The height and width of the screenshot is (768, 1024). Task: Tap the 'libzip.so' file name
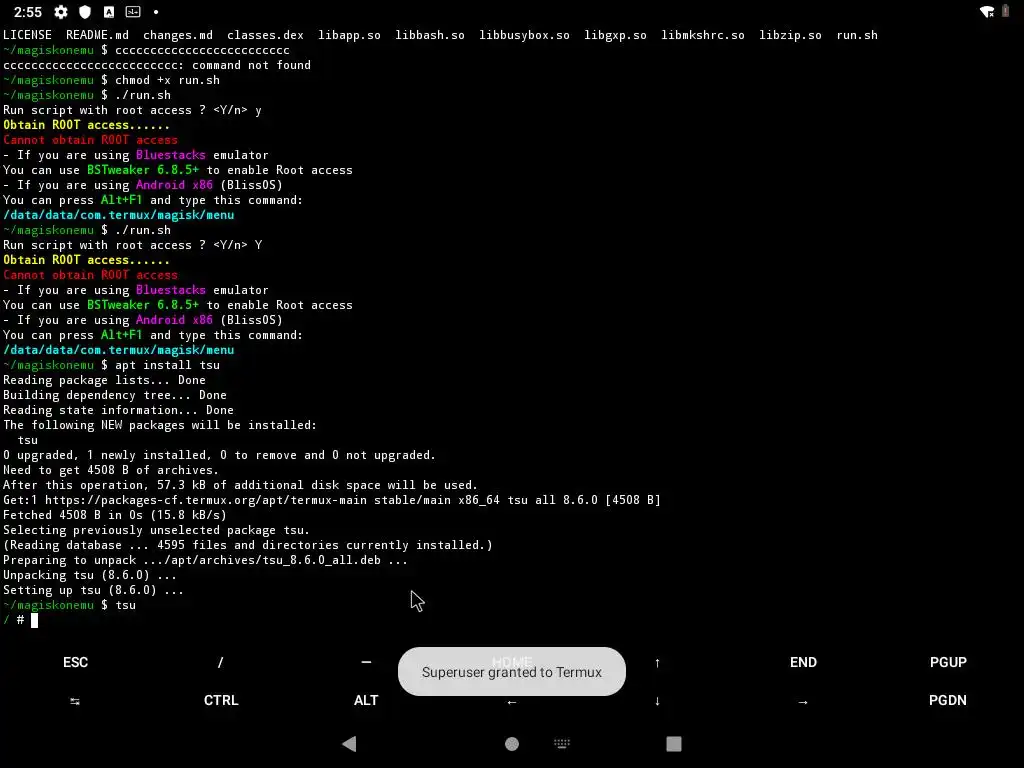[790, 35]
